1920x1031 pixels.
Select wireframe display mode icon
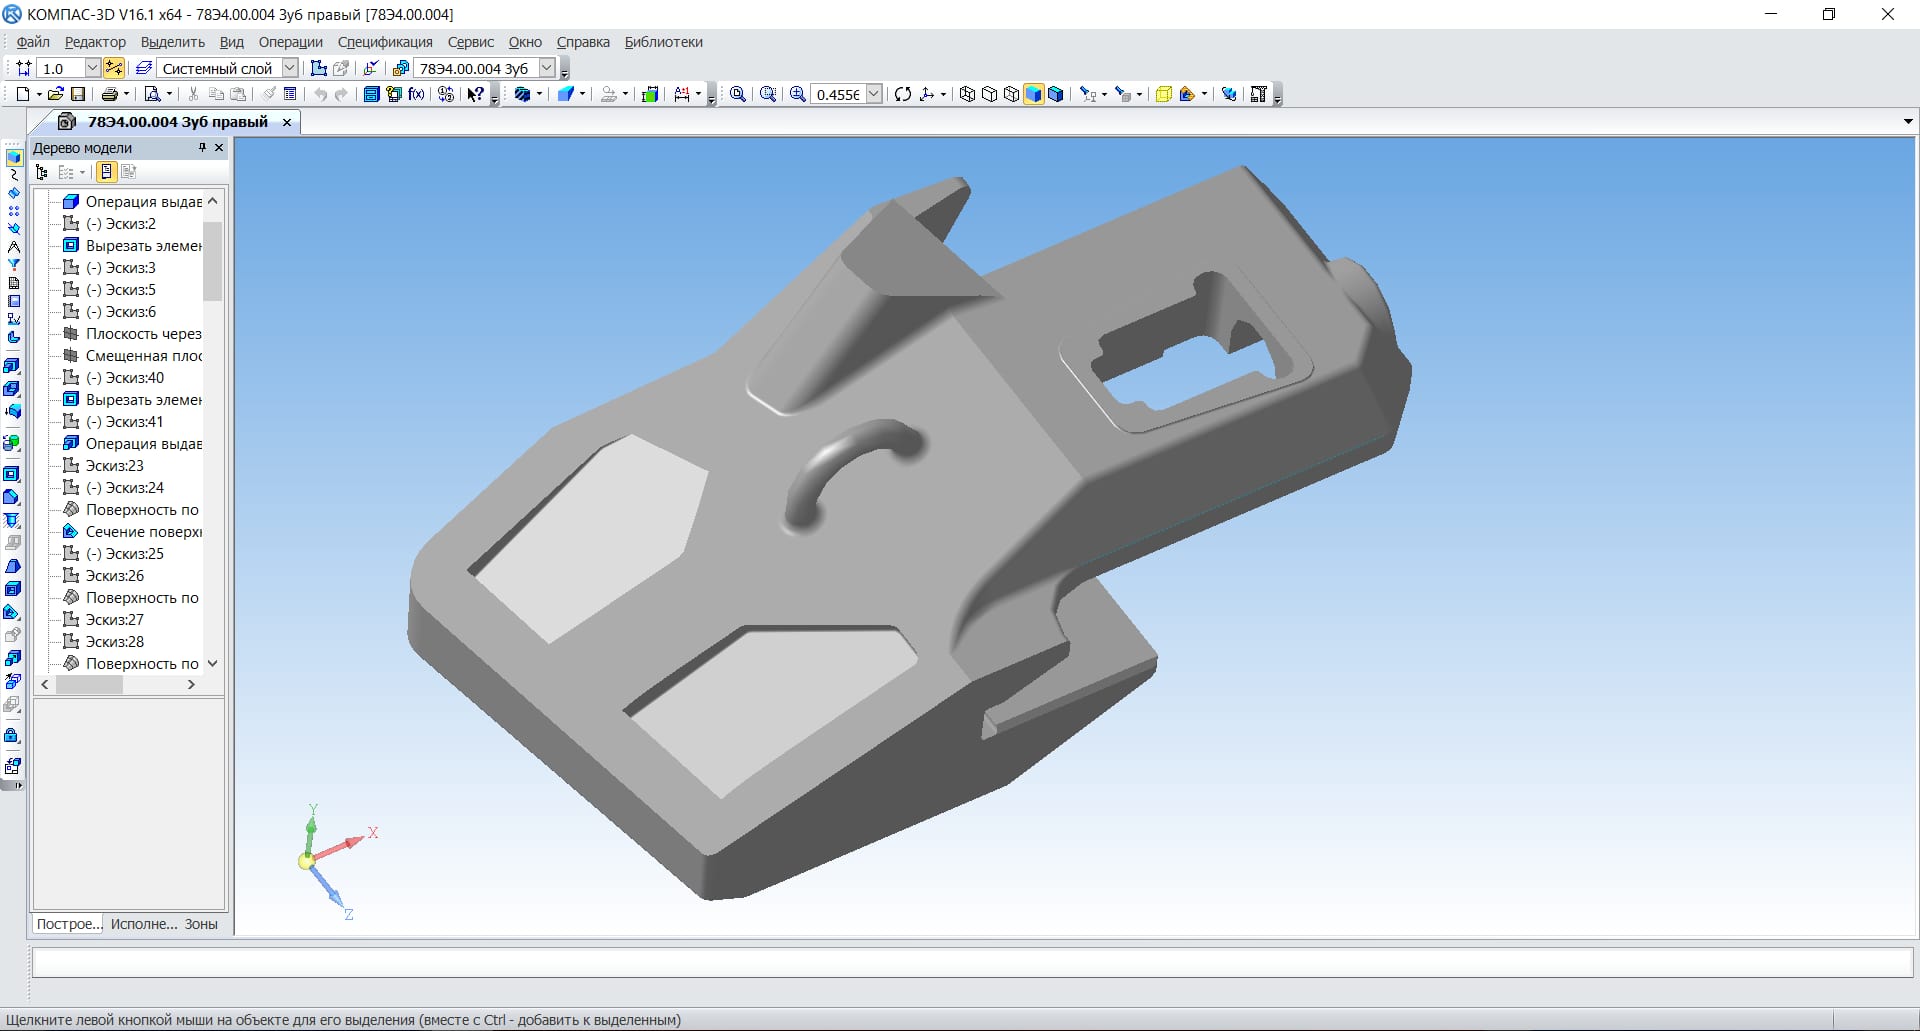tap(967, 94)
